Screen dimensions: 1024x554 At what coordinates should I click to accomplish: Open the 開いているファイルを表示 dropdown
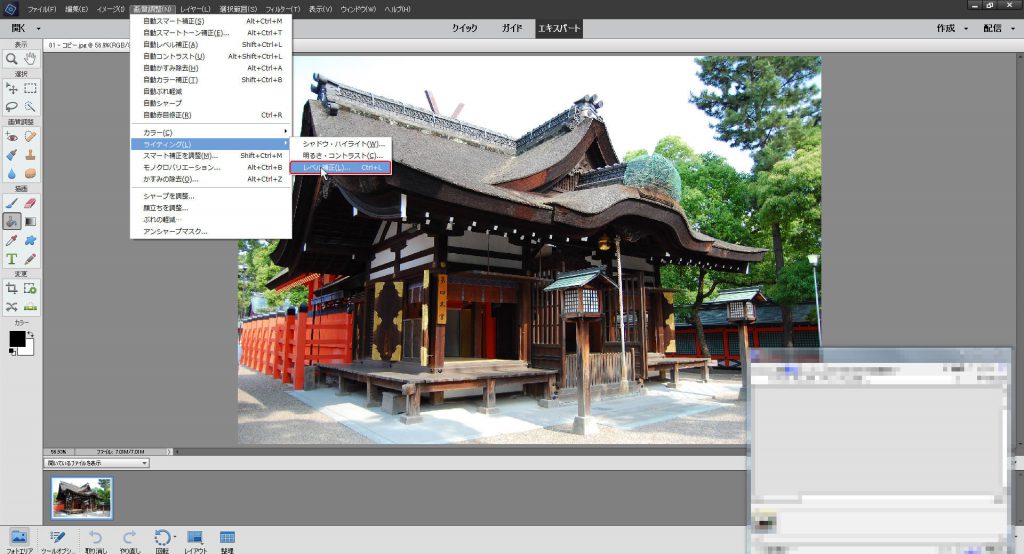[97, 463]
